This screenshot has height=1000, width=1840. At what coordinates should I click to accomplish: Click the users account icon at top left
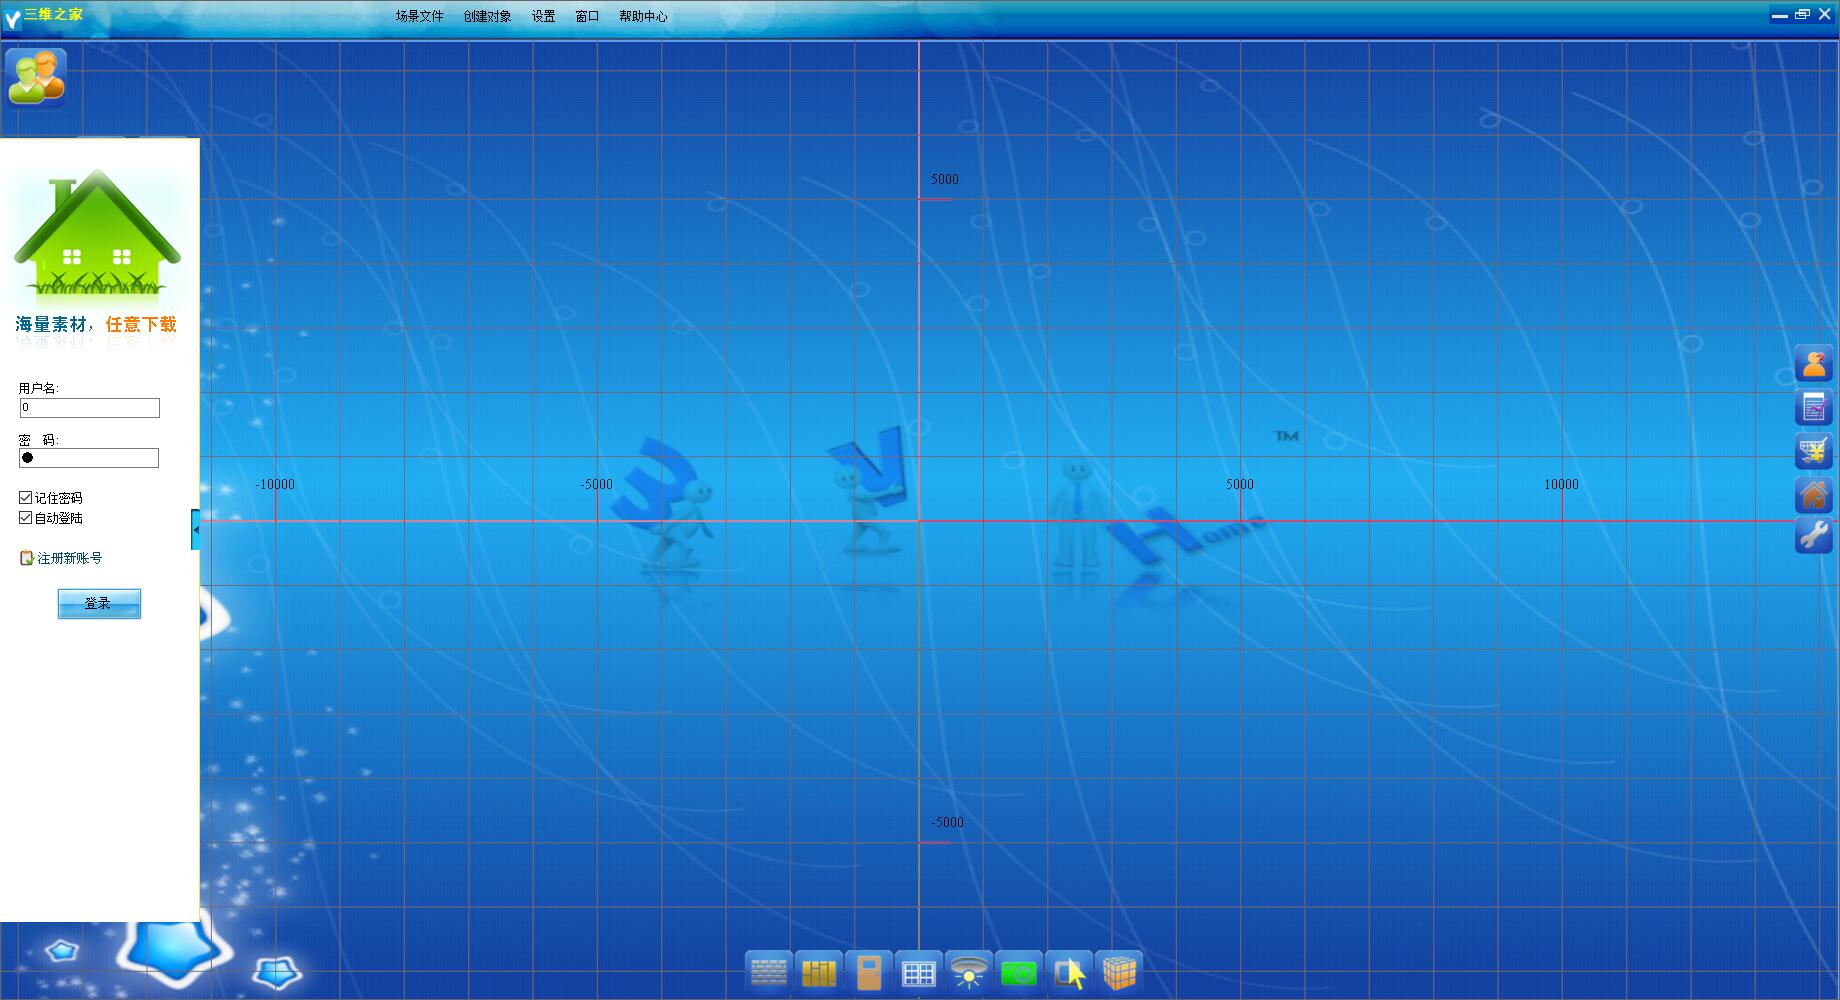pyautogui.click(x=36, y=77)
